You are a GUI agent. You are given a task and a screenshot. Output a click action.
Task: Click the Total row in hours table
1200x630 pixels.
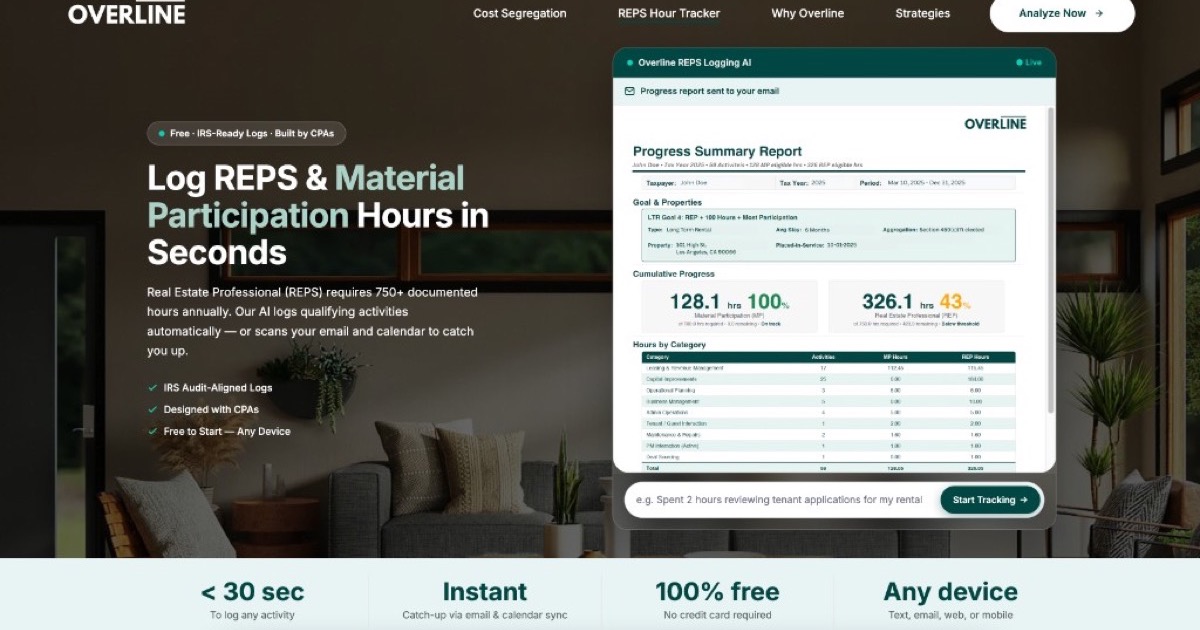pyautogui.click(x=828, y=467)
